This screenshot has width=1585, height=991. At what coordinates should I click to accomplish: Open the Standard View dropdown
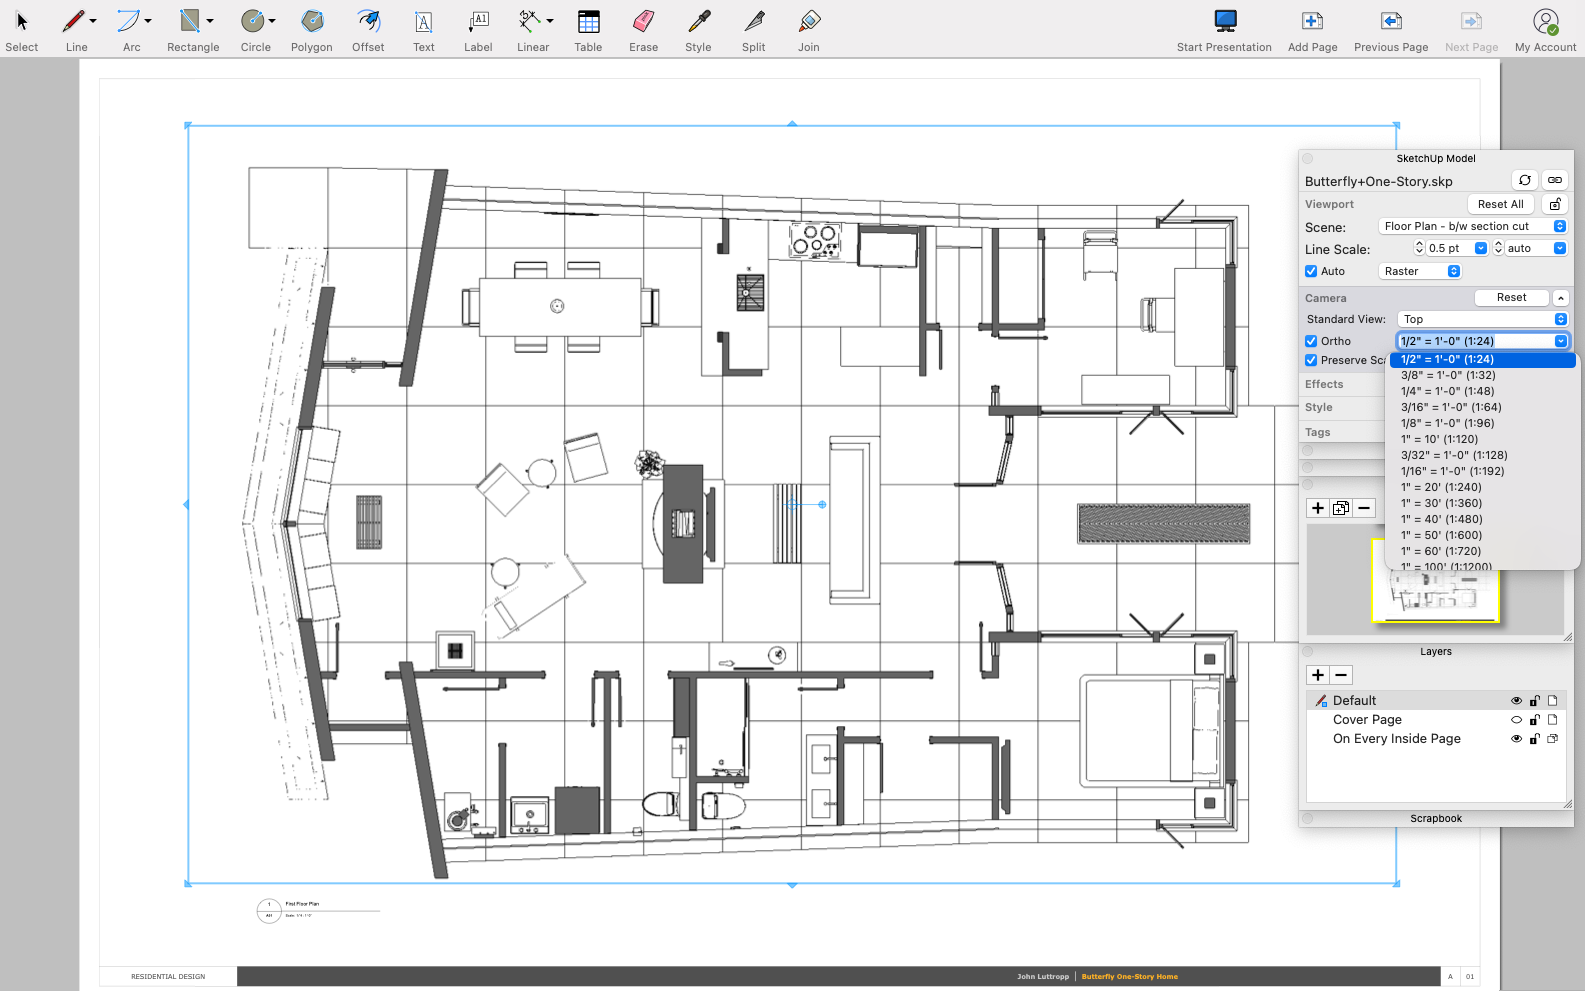(1482, 319)
